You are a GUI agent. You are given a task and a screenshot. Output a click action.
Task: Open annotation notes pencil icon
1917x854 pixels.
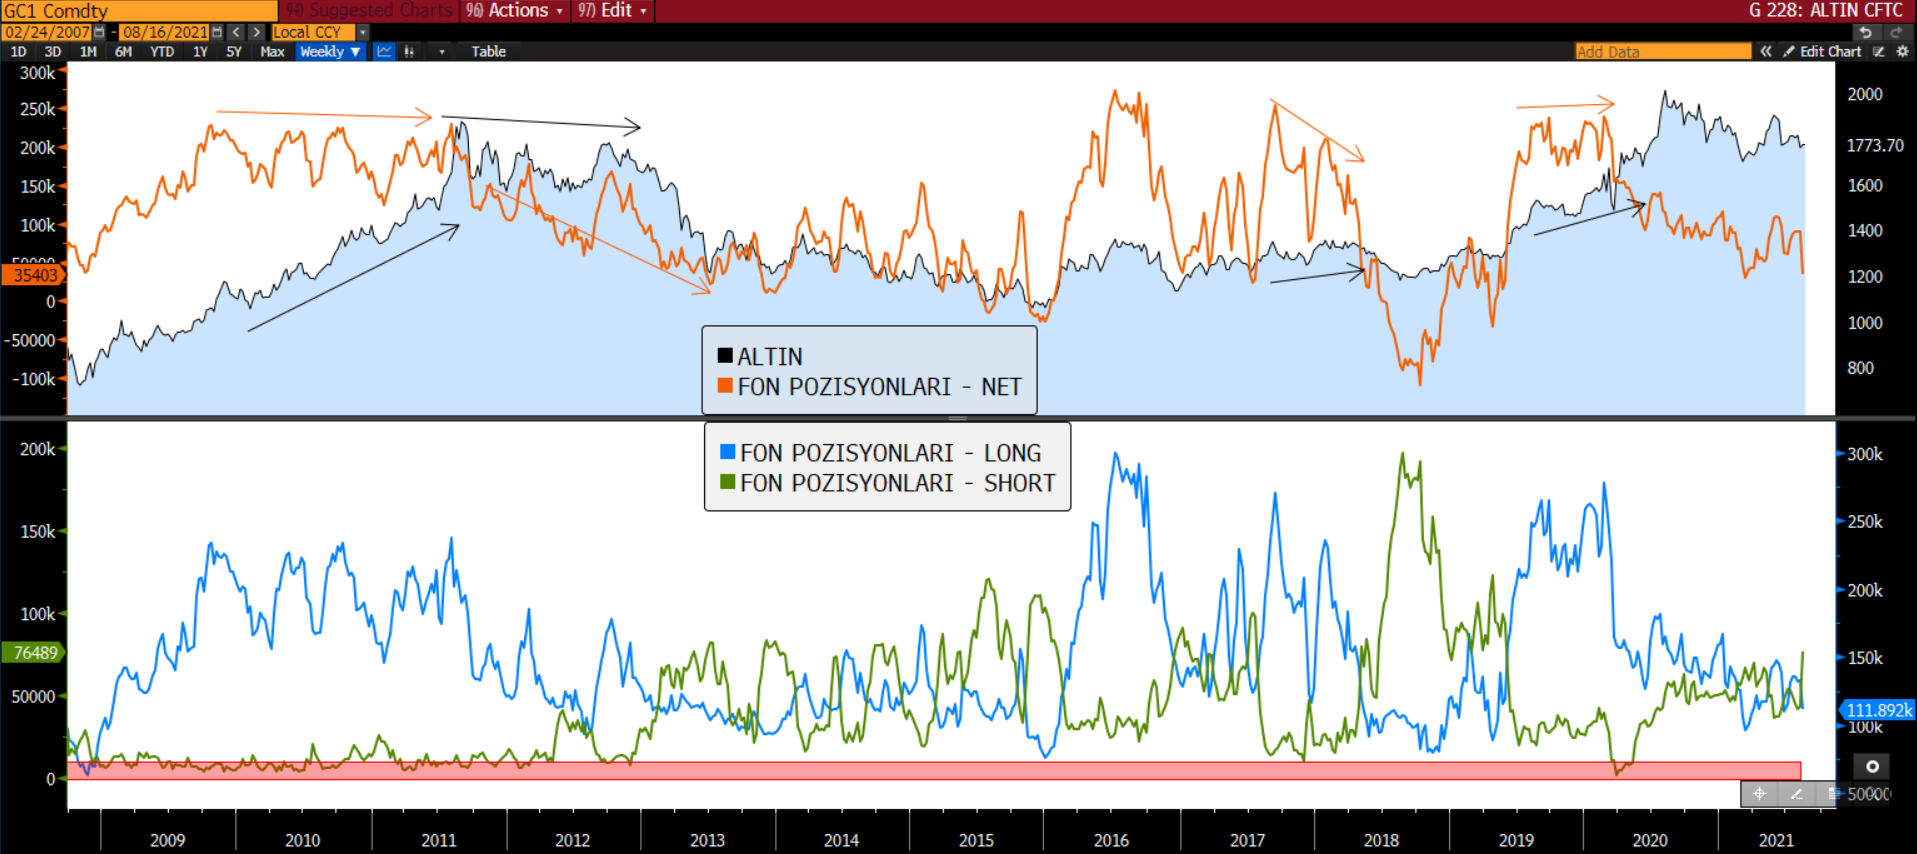tap(1879, 51)
